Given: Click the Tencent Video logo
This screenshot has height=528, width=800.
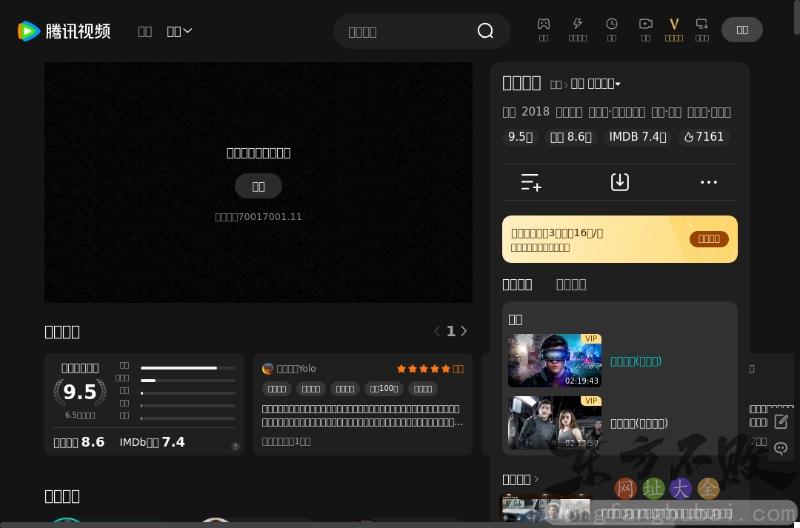Looking at the screenshot, I should click(x=64, y=31).
